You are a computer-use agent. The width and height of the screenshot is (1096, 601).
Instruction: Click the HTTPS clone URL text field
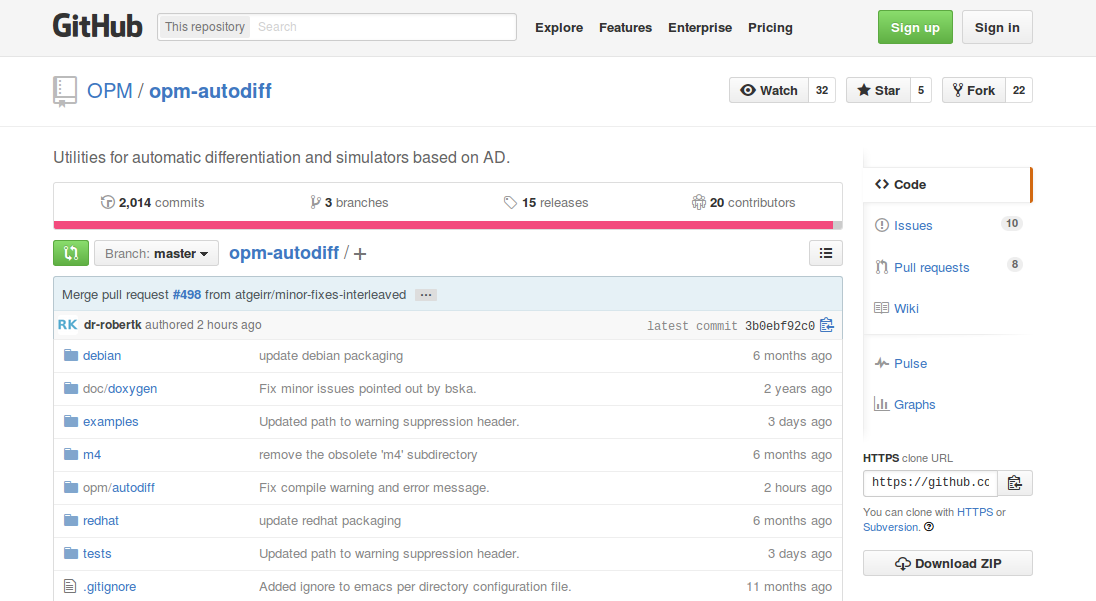coord(930,483)
